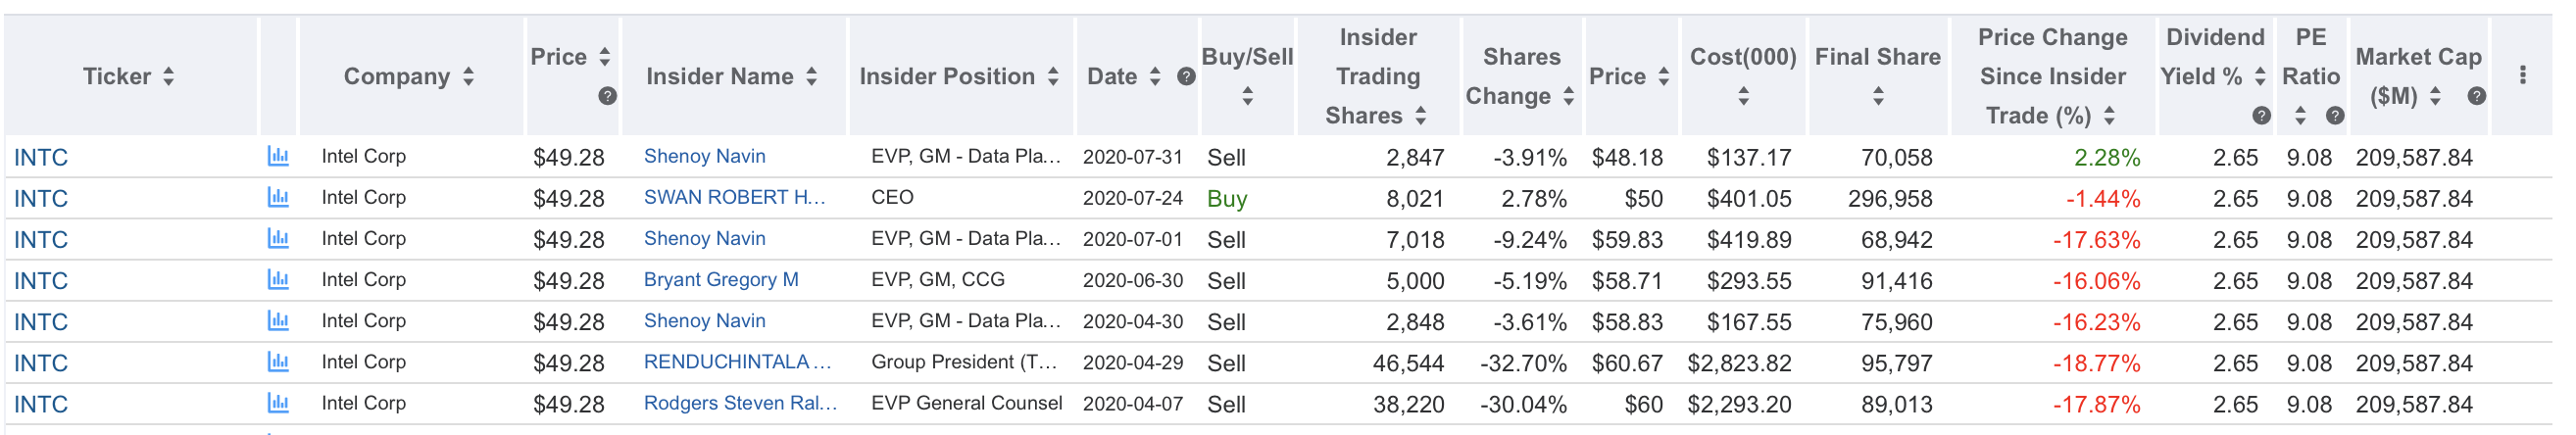Open Bryant Gregory M insider link
Image resolution: width=2576 pixels, height=435 pixels.
point(720,280)
